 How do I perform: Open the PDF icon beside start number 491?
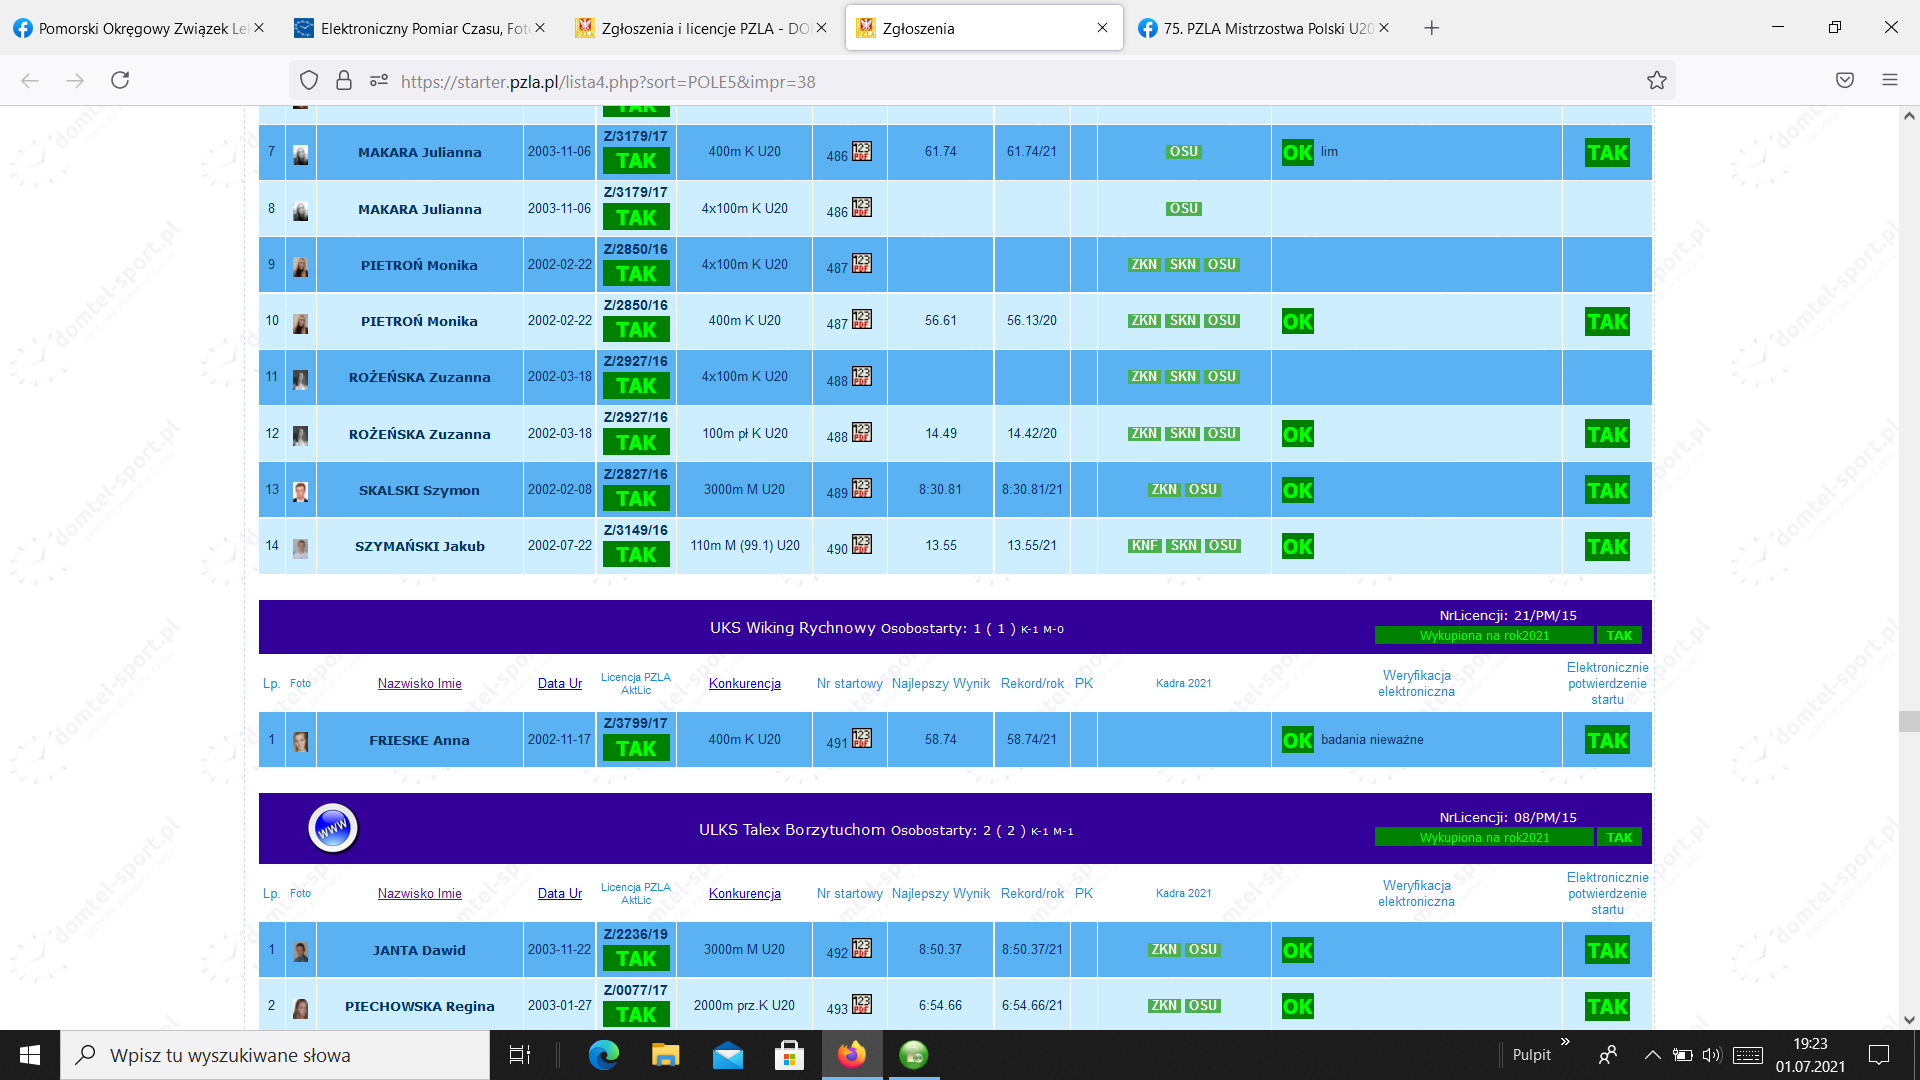point(862,738)
